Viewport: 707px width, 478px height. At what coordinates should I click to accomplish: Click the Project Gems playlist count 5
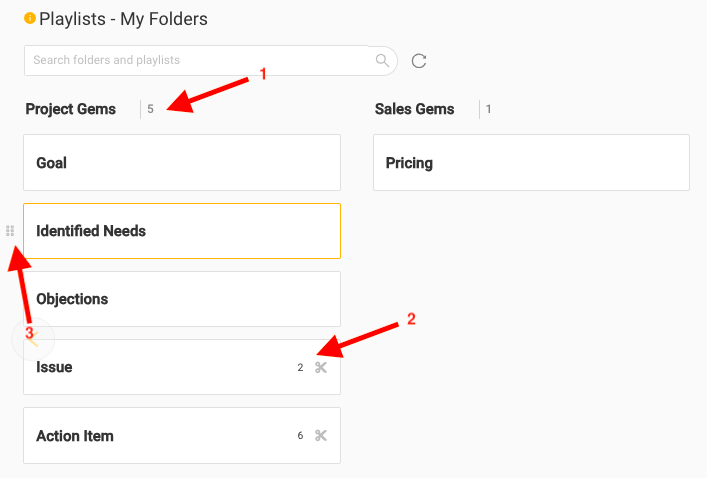151,109
